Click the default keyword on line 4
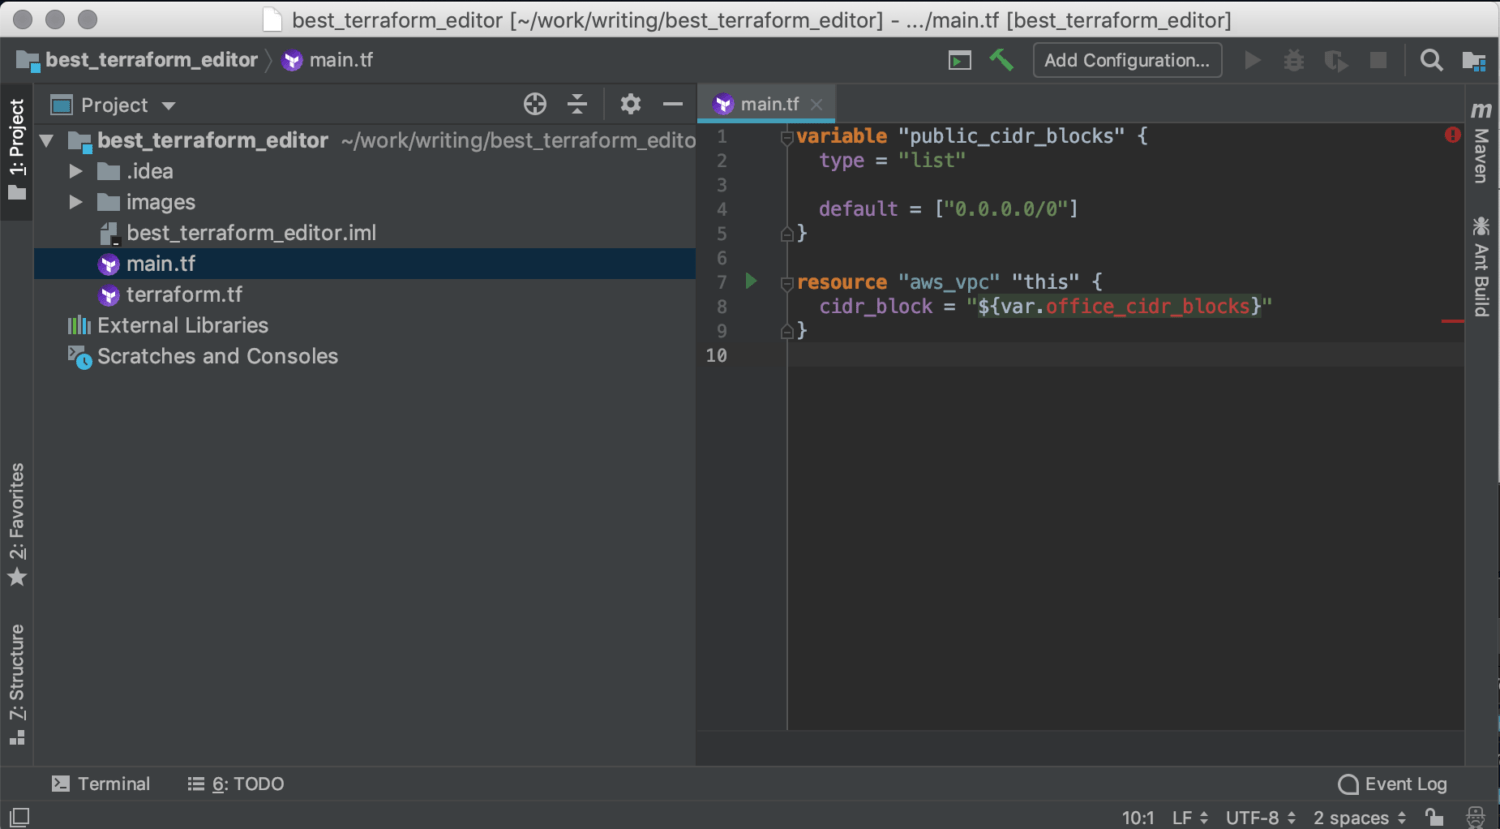1500x829 pixels. coord(858,209)
